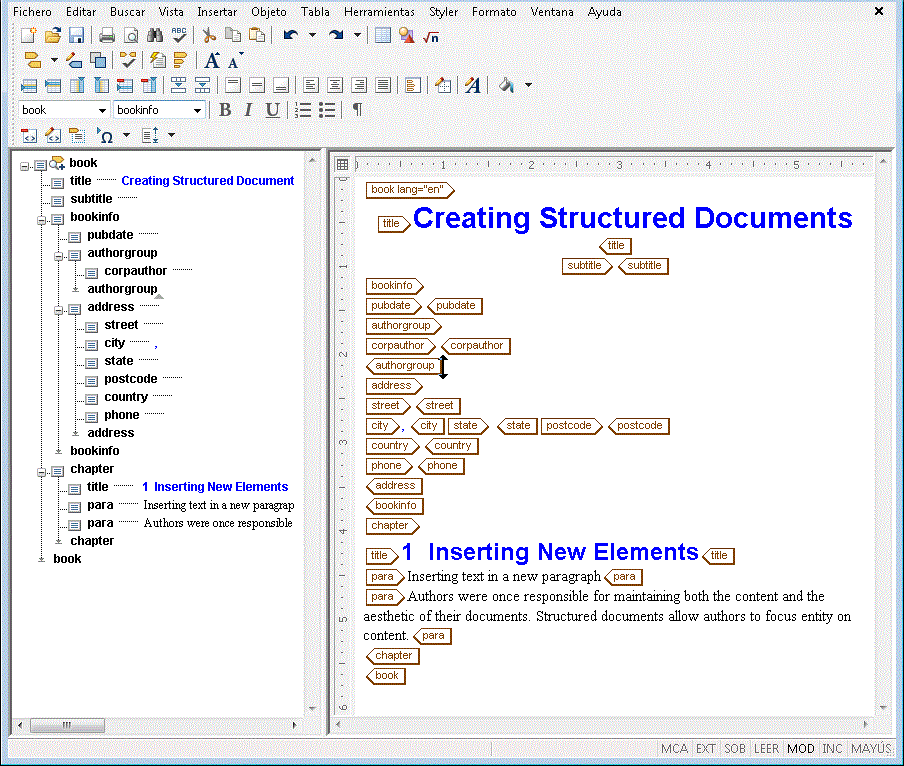
Task: Redo the action with the redo arrow
Action: 336,36
